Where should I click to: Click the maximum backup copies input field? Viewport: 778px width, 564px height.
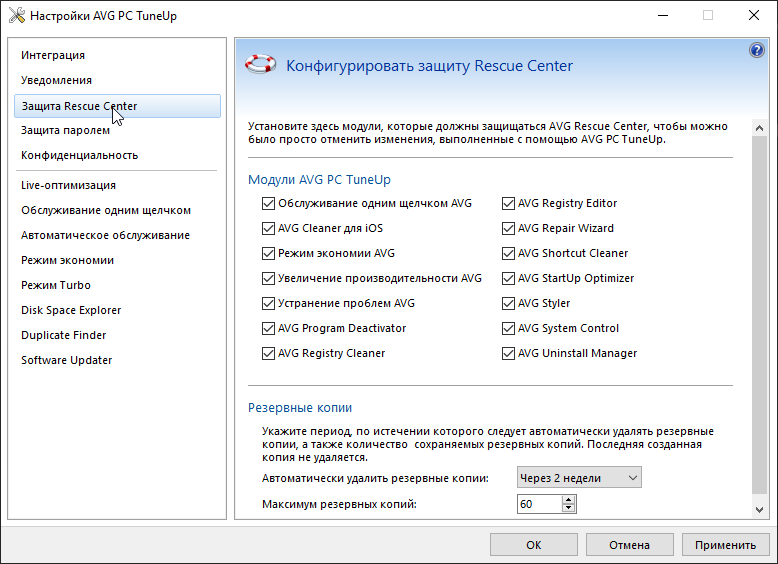click(539, 504)
